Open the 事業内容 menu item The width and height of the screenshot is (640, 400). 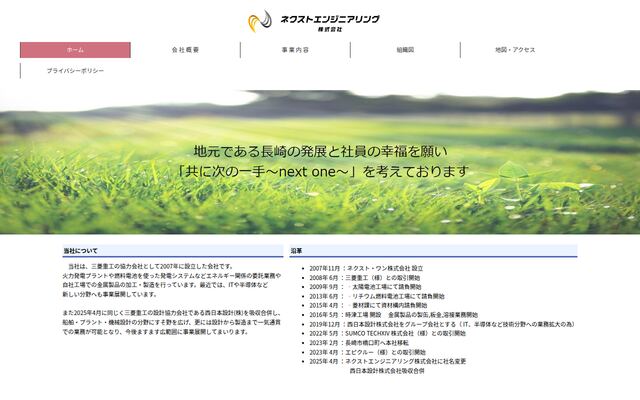[295, 50]
